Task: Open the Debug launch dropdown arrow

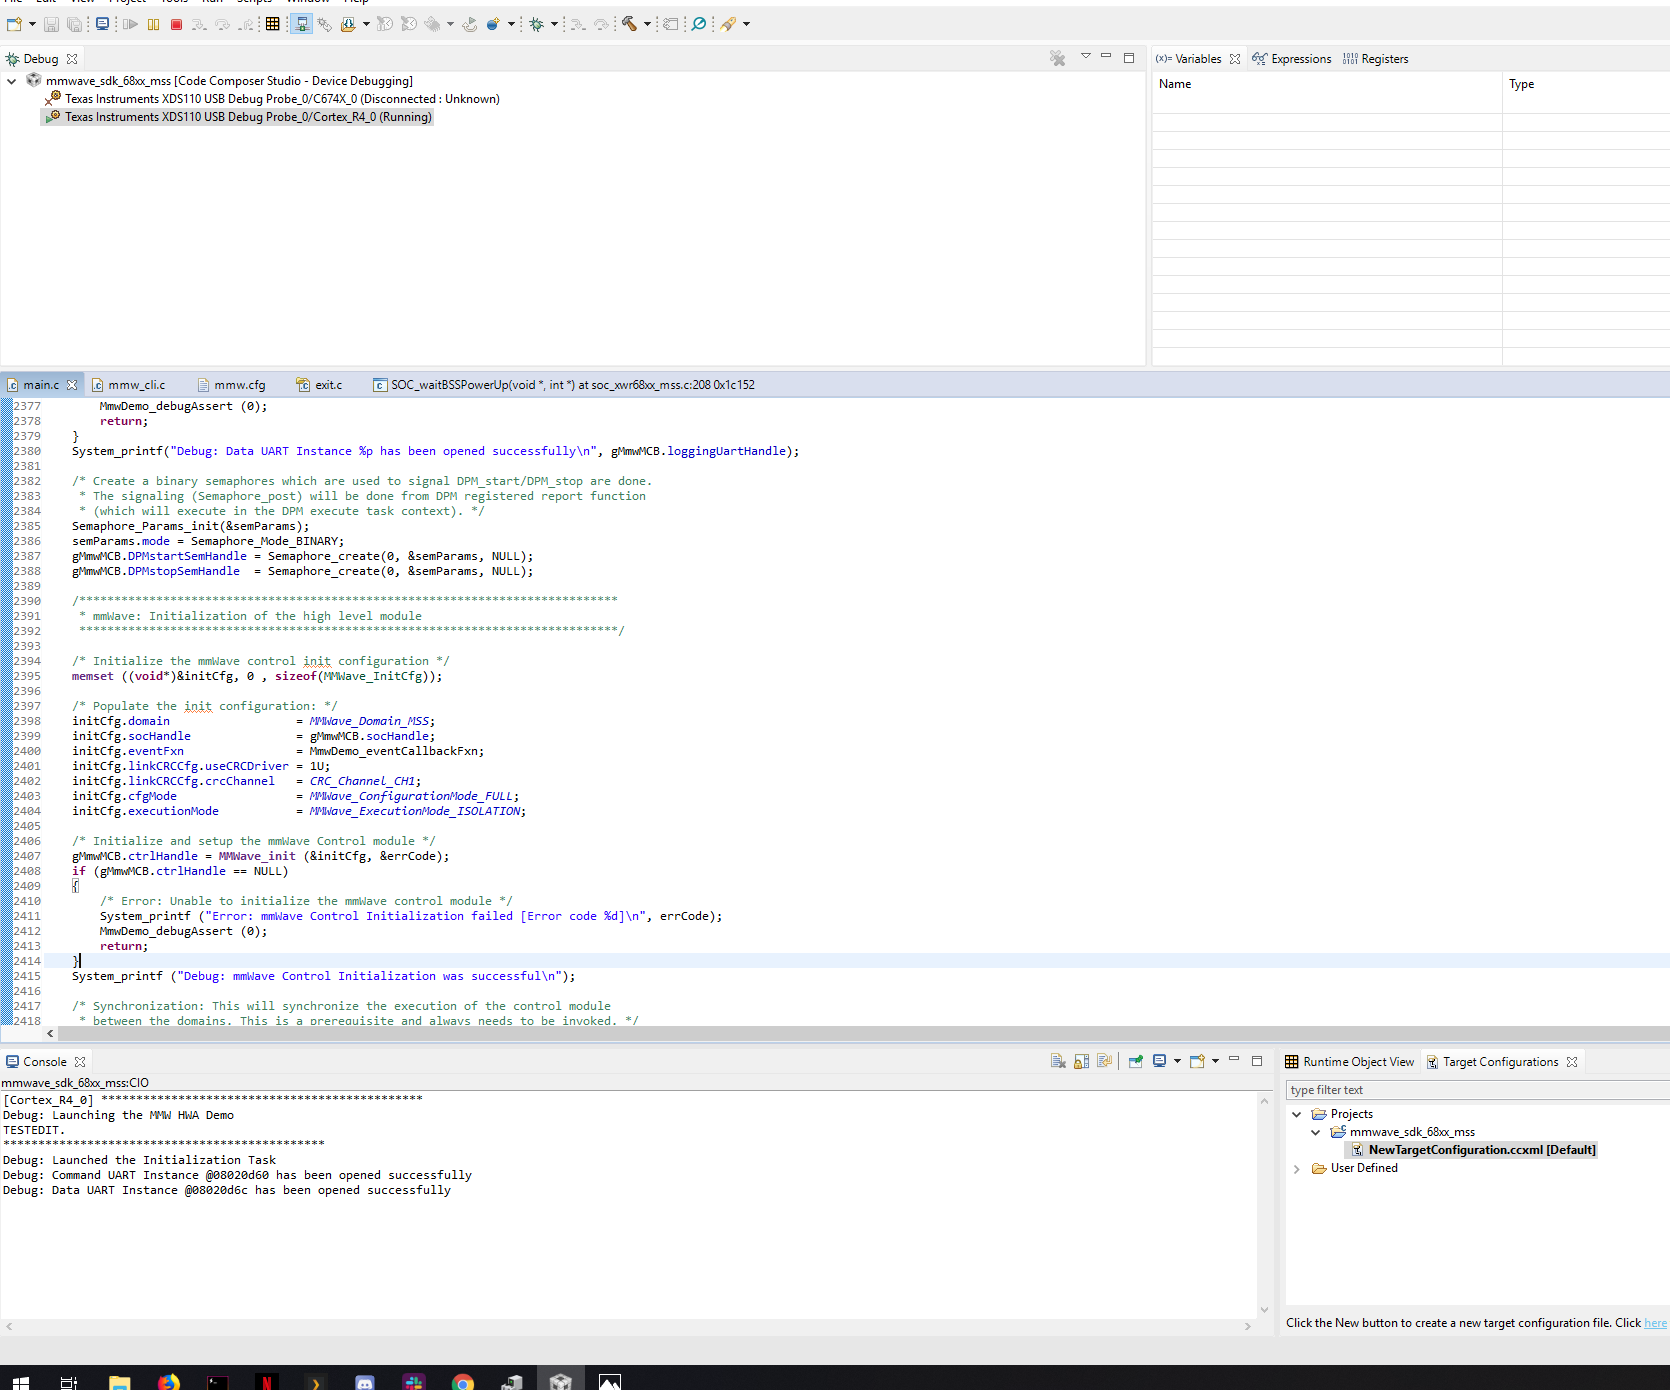Action: pyautogui.click(x=554, y=24)
